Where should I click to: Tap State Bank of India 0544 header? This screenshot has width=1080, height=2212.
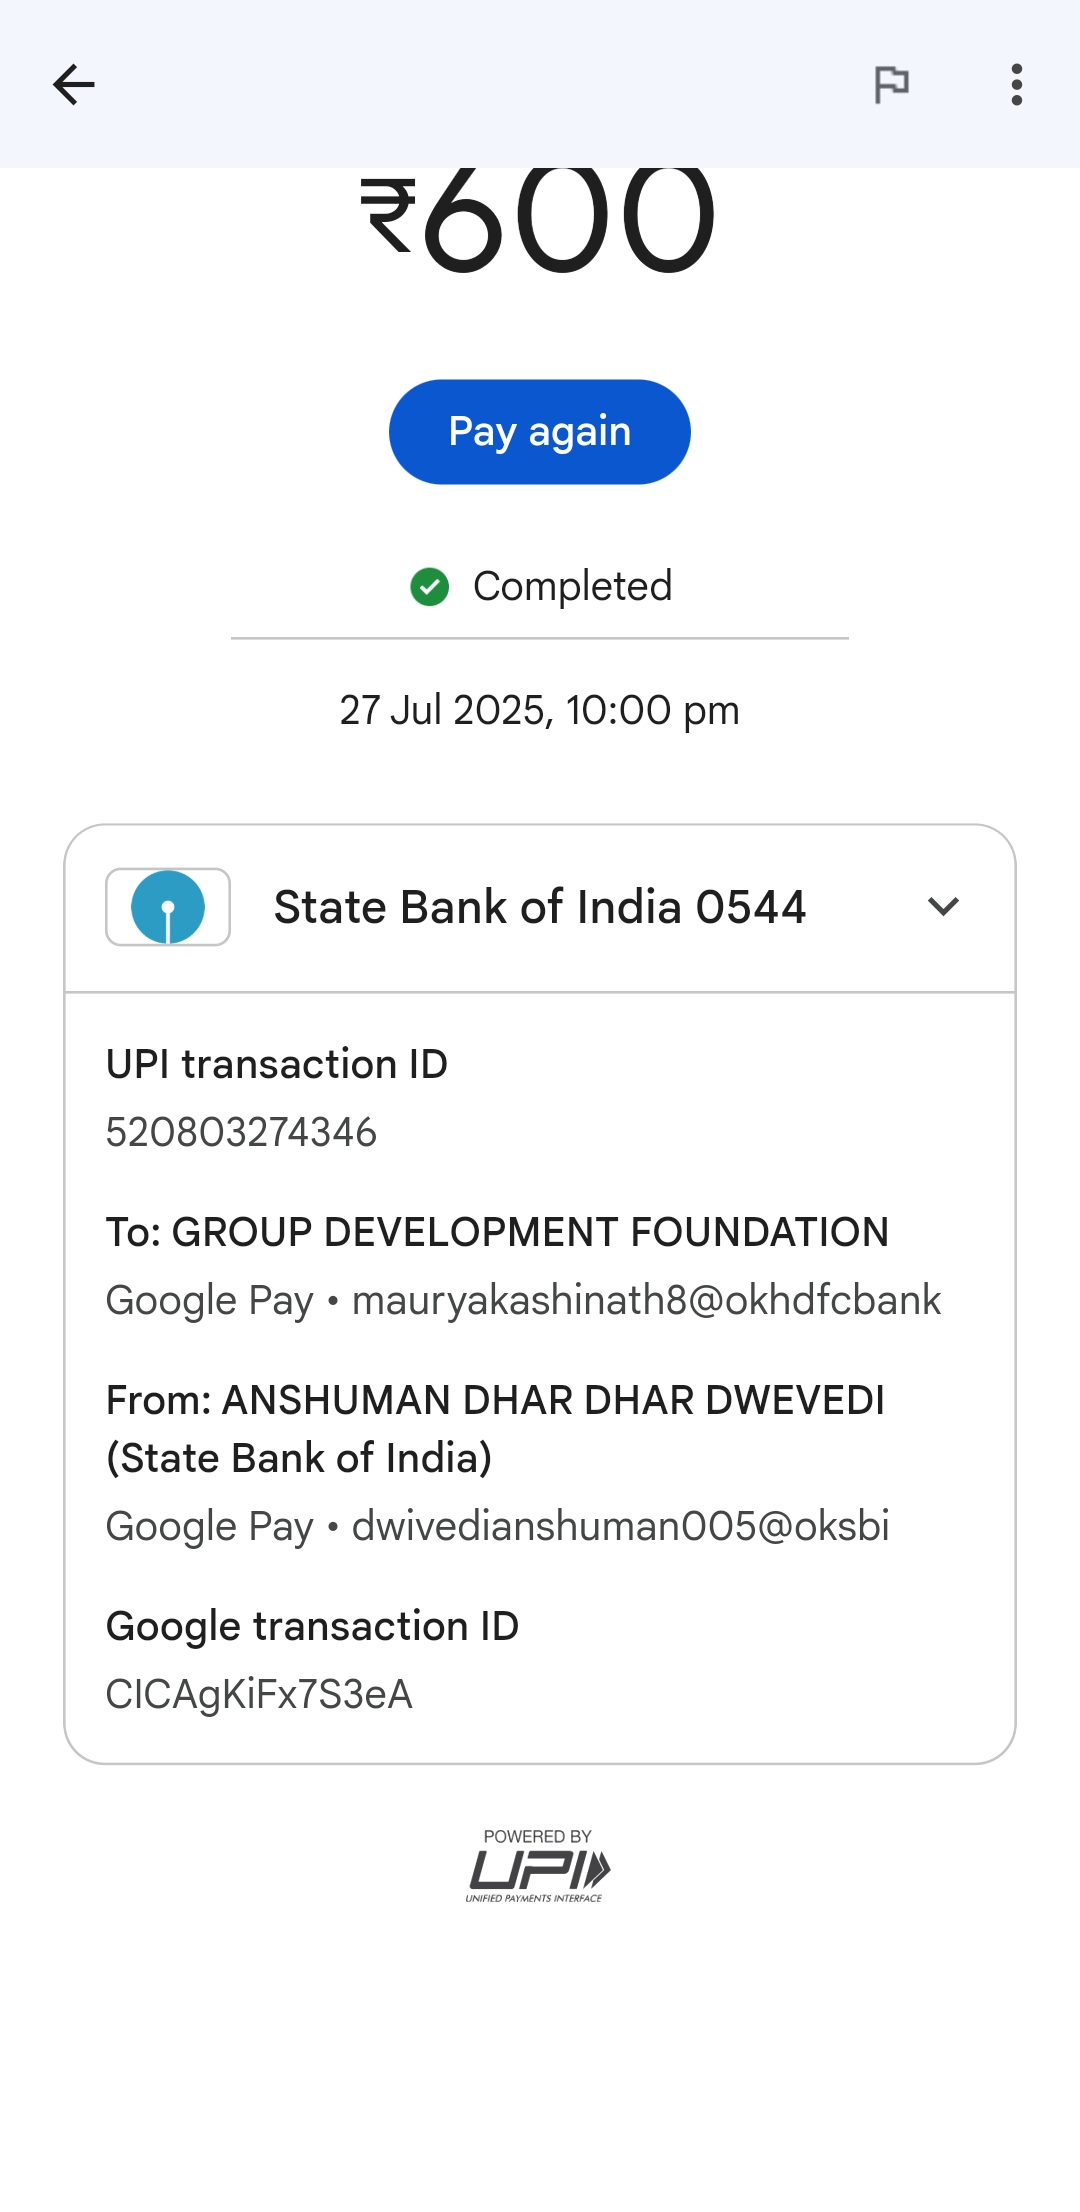tap(540, 907)
